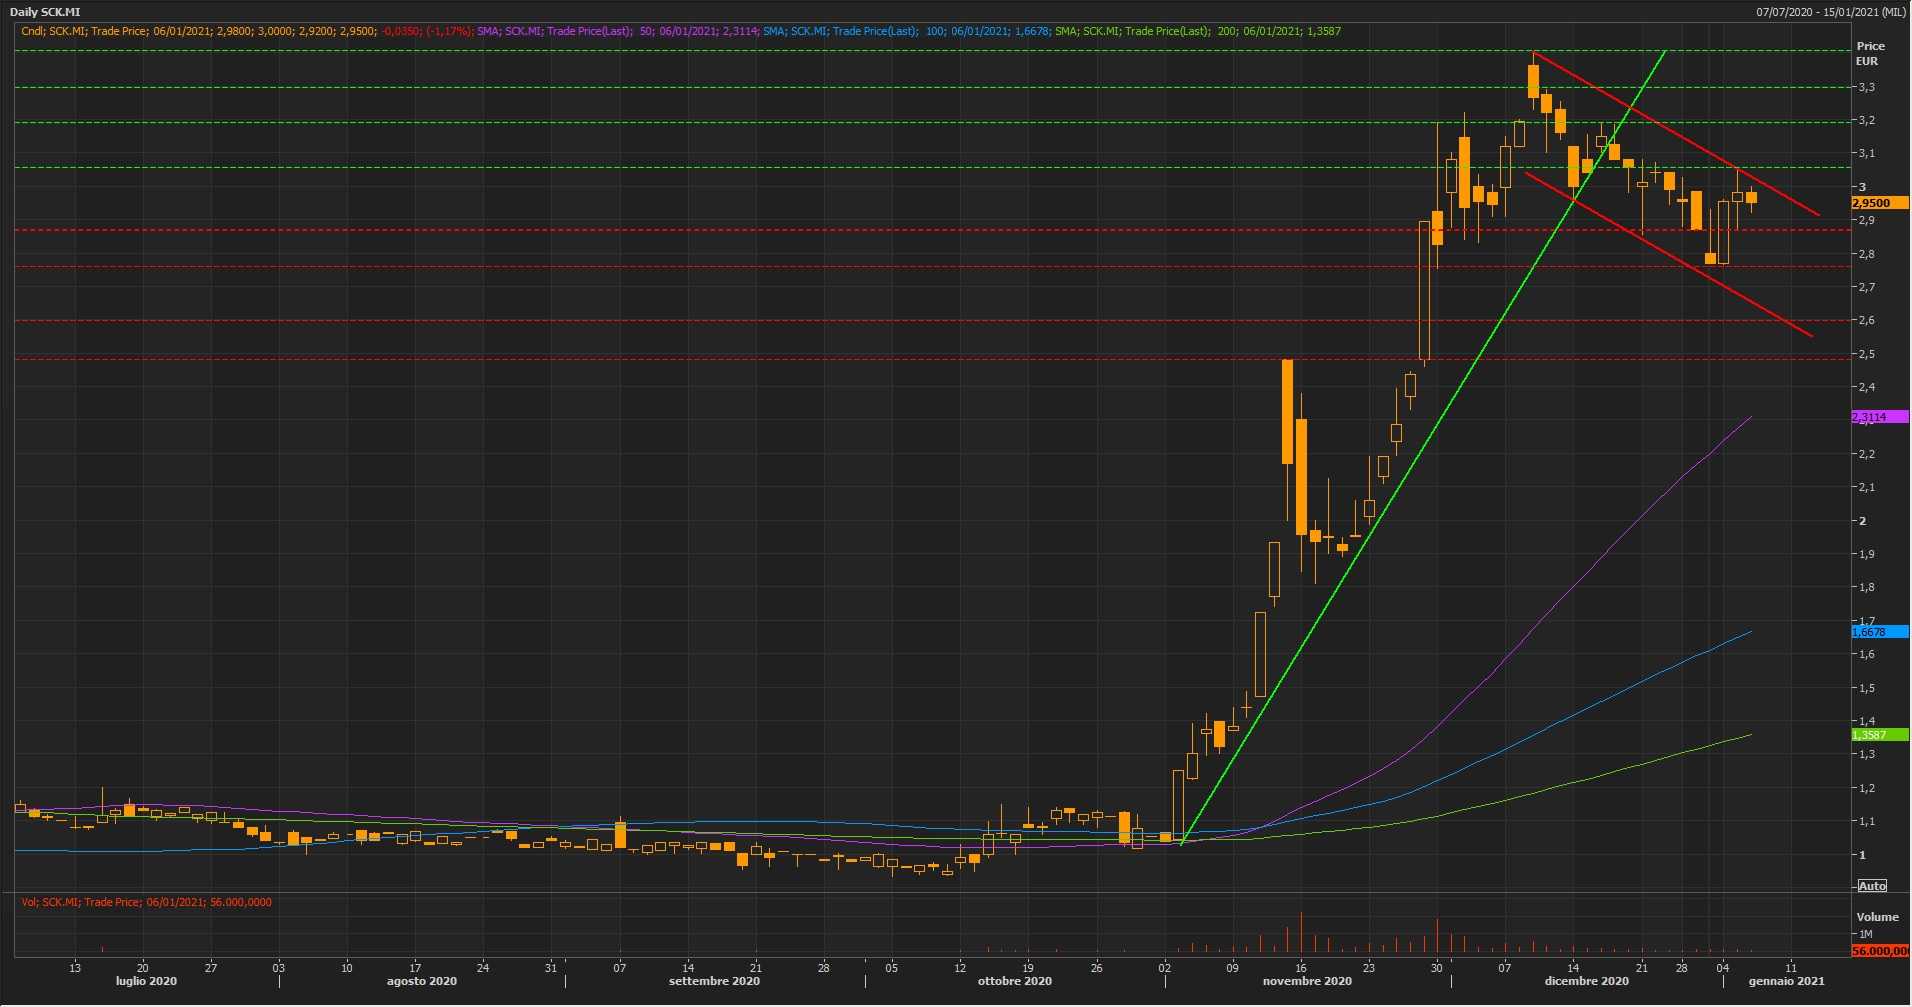Viewport: 1912px width, 1007px height.
Task: Click ottobre 2020 on the time axis
Action: click(1014, 981)
